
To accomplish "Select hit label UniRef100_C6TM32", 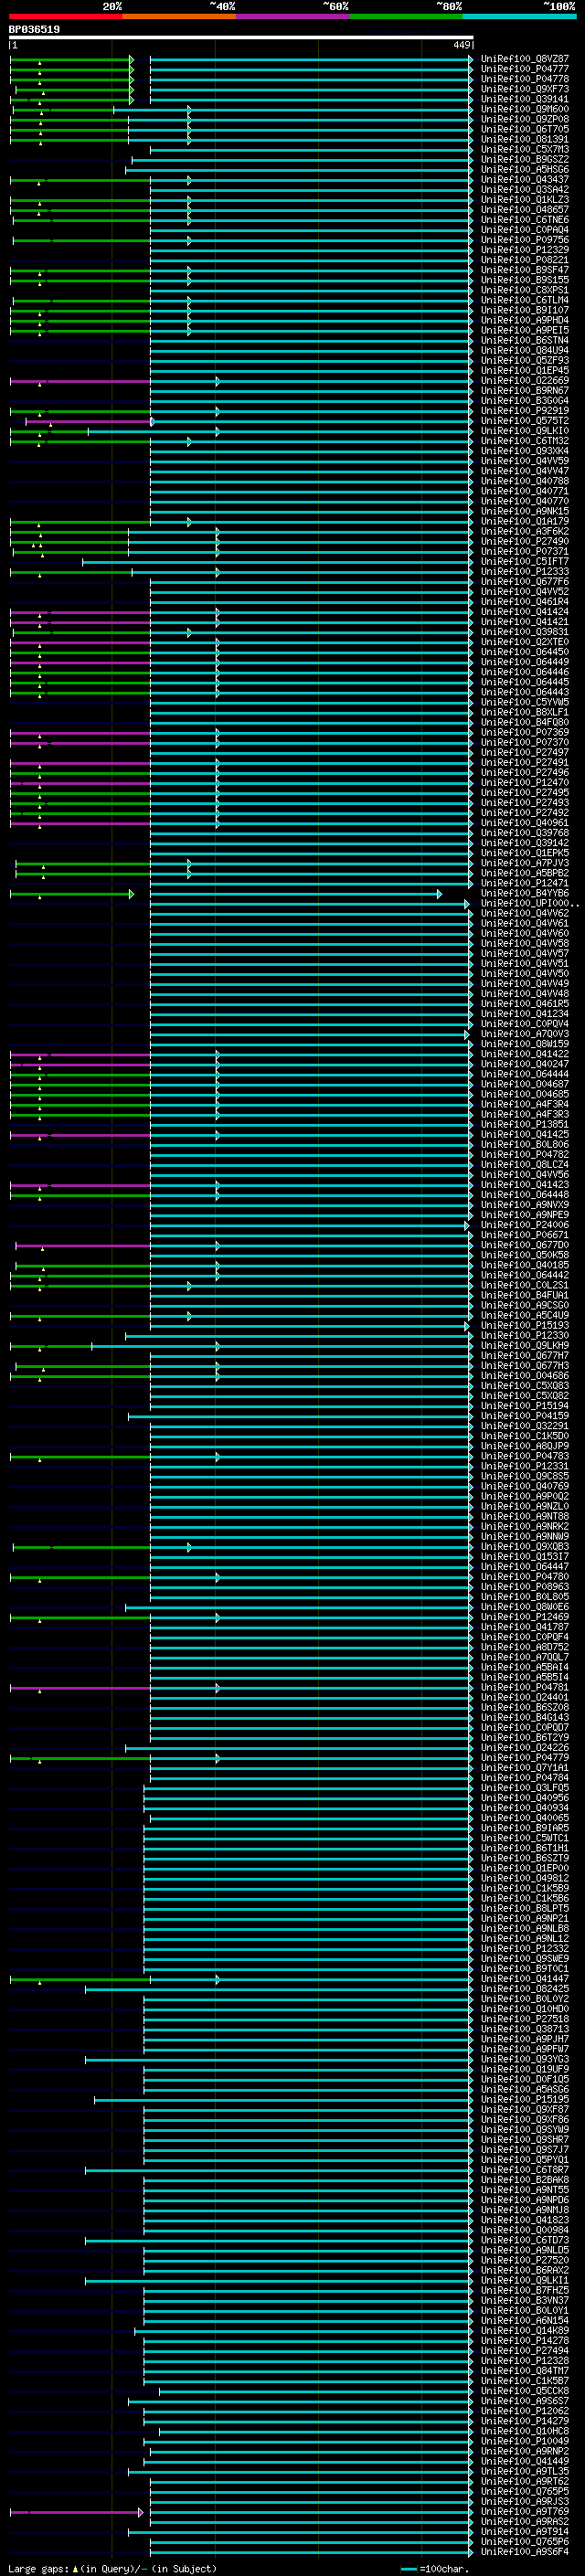I will point(525,441).
